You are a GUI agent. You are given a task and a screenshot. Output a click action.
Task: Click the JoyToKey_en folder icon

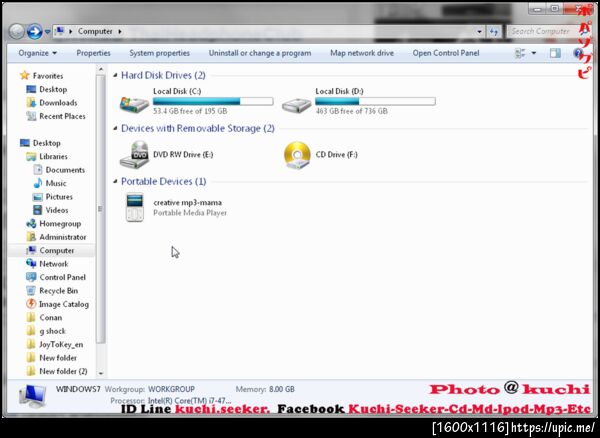click(x=31, y=344)
